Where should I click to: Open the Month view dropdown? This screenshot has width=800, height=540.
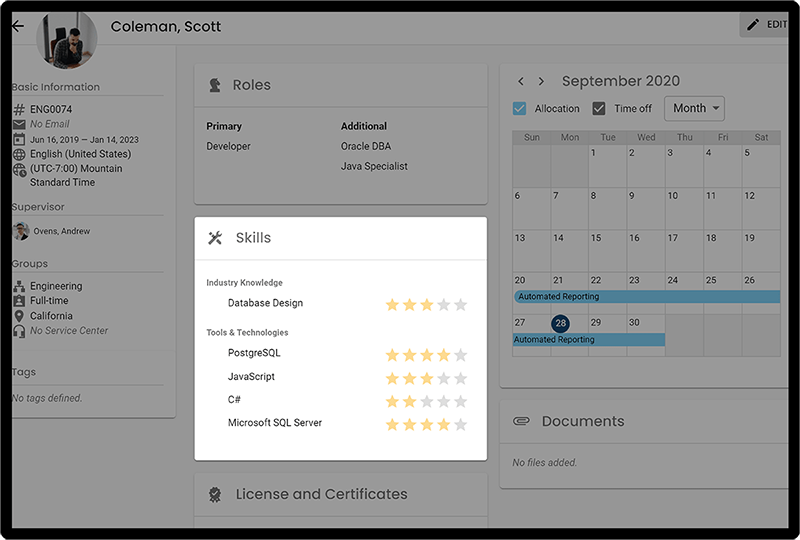pyautogui.click(x=694, y=108)
